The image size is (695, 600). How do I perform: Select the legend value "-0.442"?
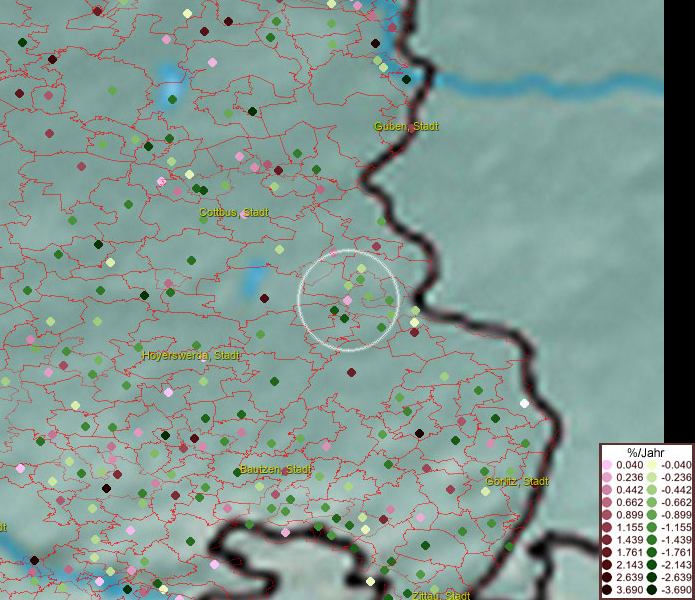(676, 490)
